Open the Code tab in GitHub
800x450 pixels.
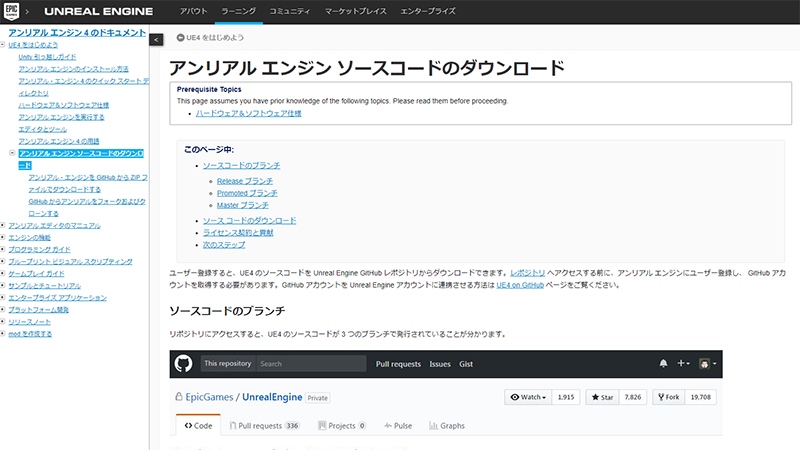pos(198,426)
